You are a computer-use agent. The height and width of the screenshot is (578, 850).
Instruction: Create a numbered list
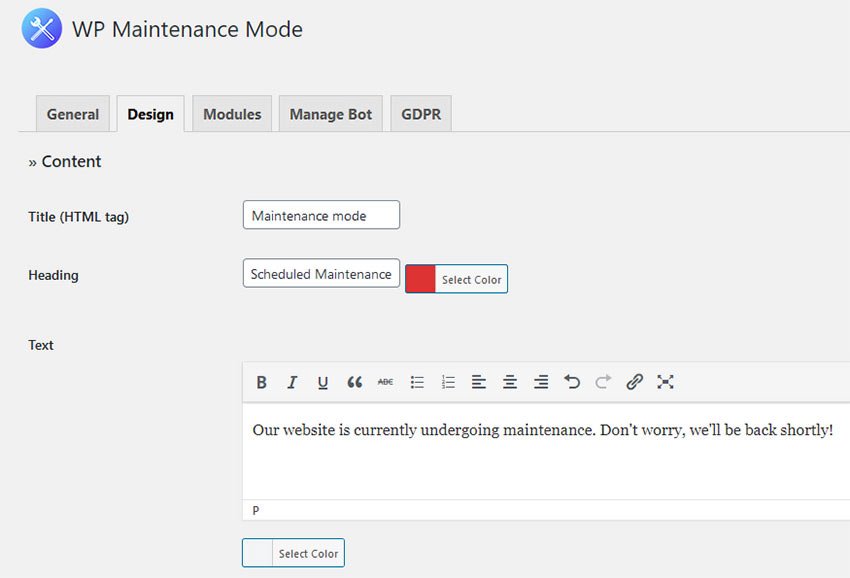448,382
